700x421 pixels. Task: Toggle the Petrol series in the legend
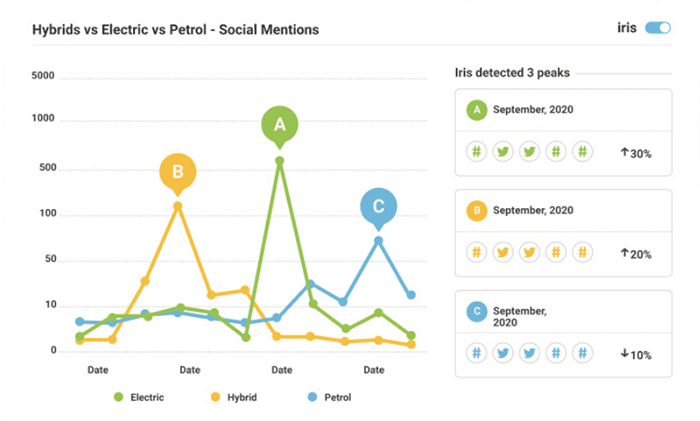328,397
